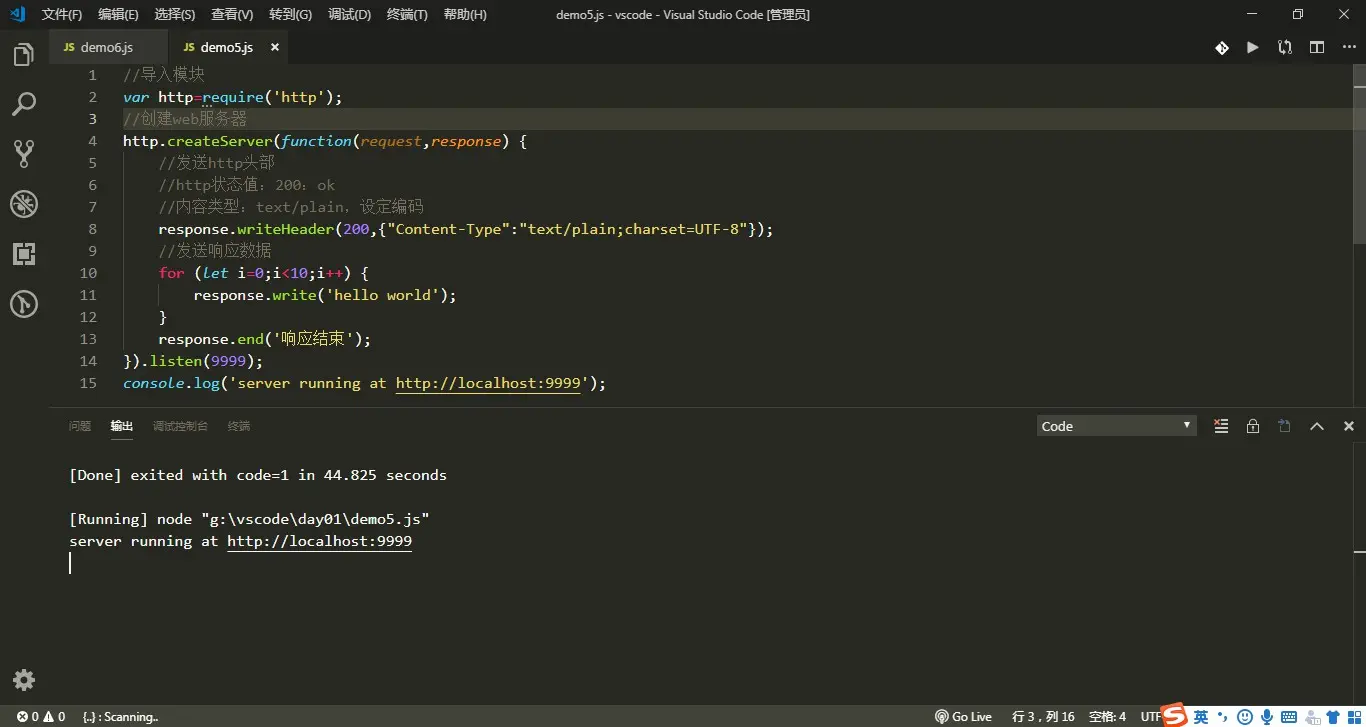The width and height of the screenshot is (1366, 727).
Task: Maximize the panel with the up chevron
Action: point(1317,426)
